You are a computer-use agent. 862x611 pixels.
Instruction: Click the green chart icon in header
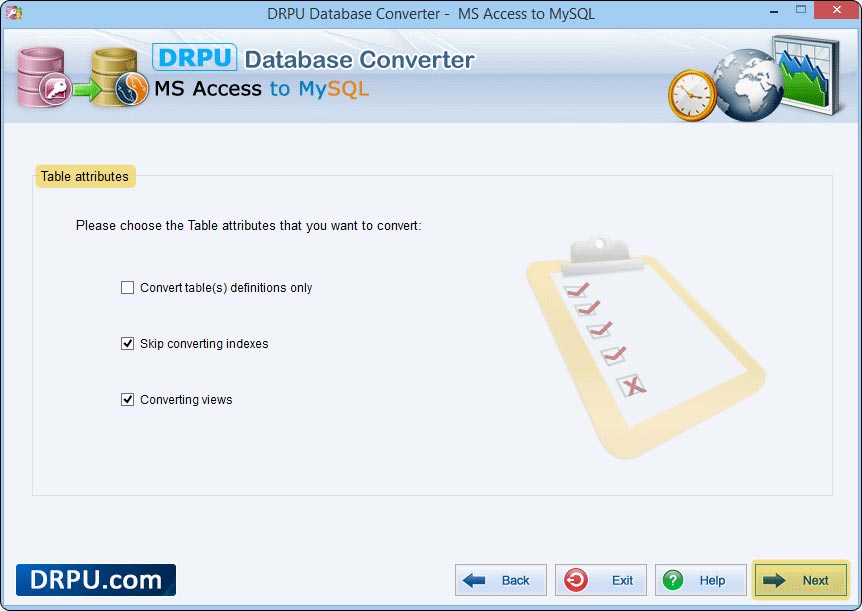(x=807, y=74)
